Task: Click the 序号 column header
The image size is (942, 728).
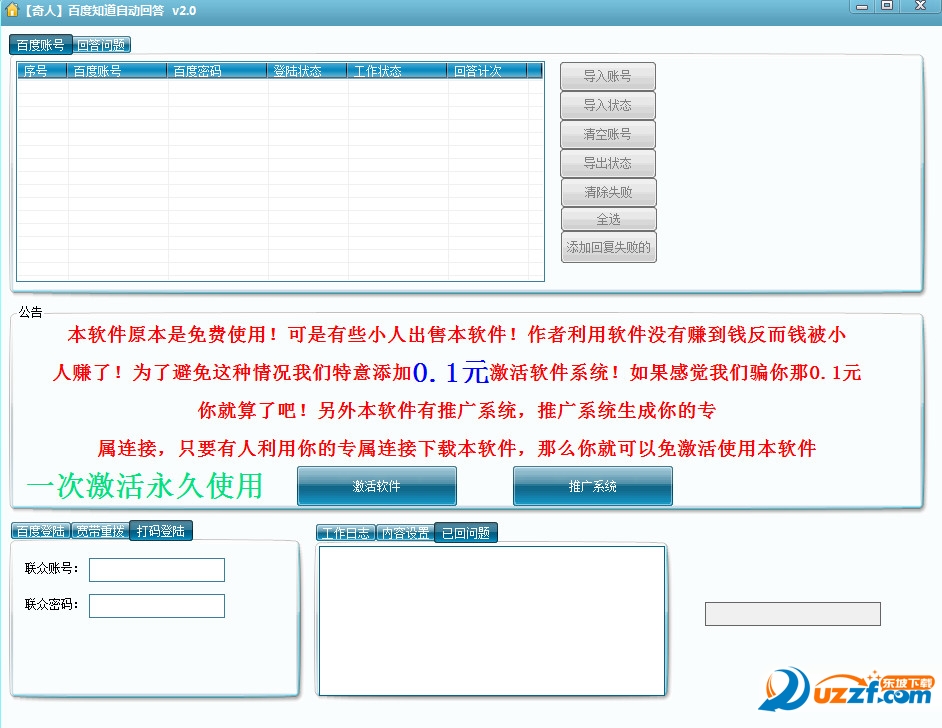Action: point(42,71)
